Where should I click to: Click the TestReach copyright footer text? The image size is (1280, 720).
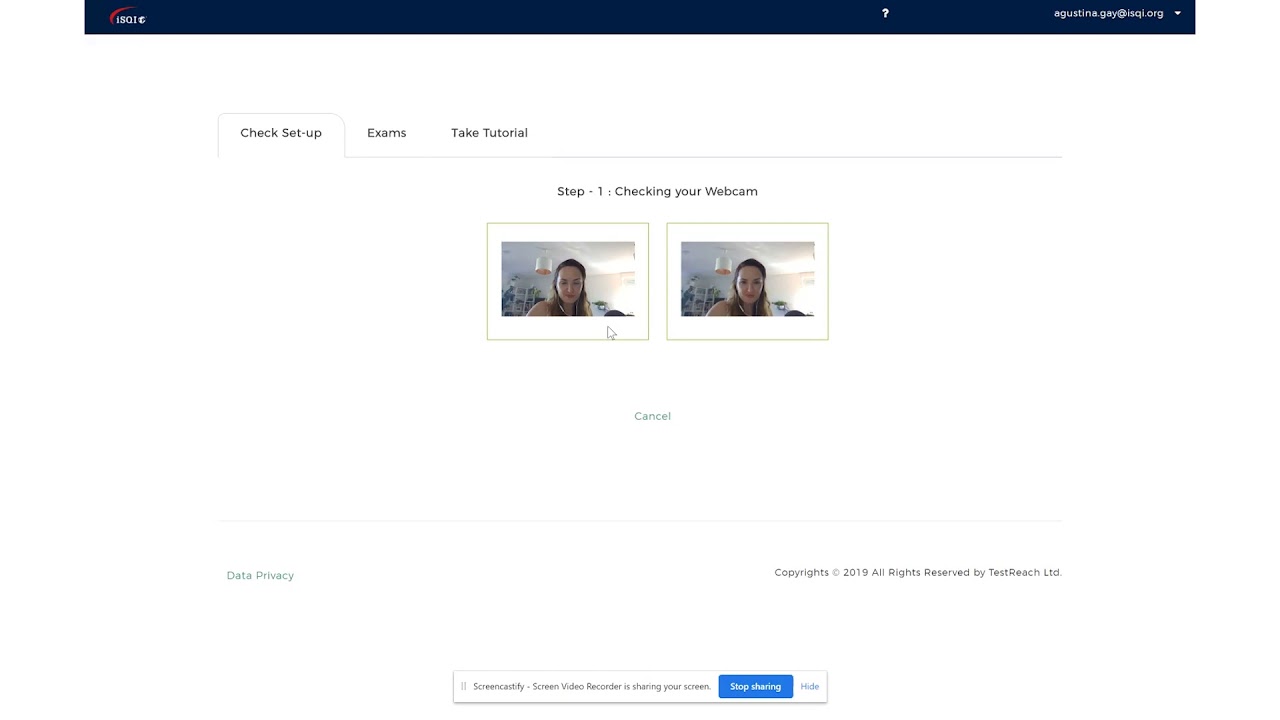pos(917,572)
